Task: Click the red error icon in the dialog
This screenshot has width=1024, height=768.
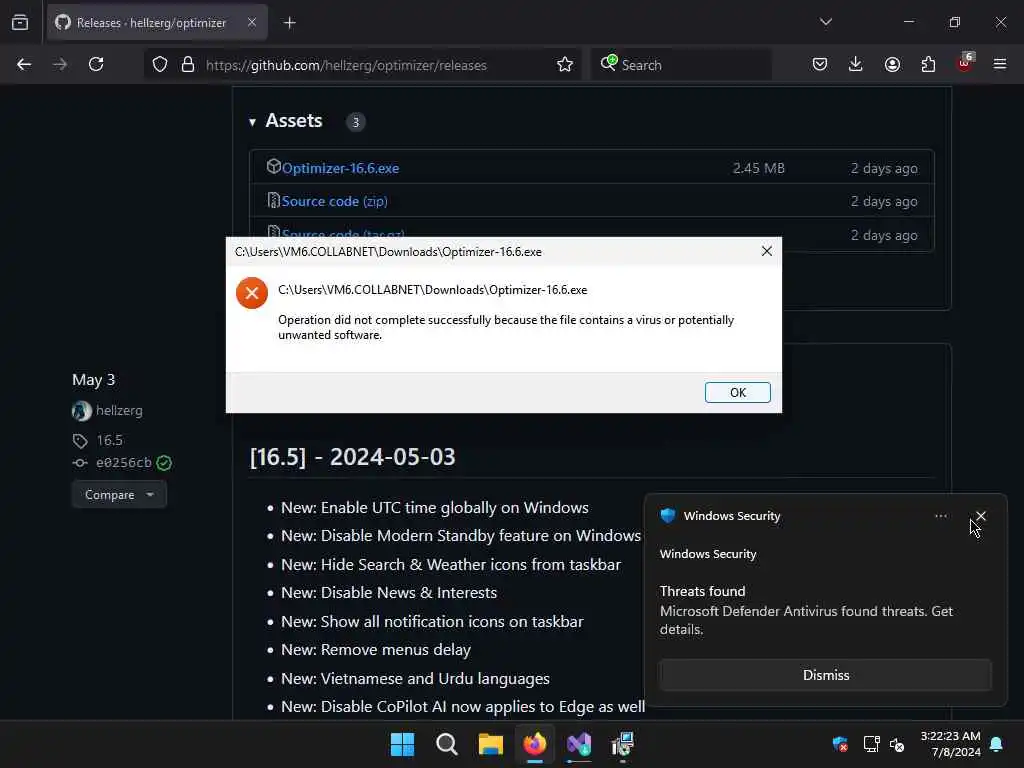Action: [251, 293]
